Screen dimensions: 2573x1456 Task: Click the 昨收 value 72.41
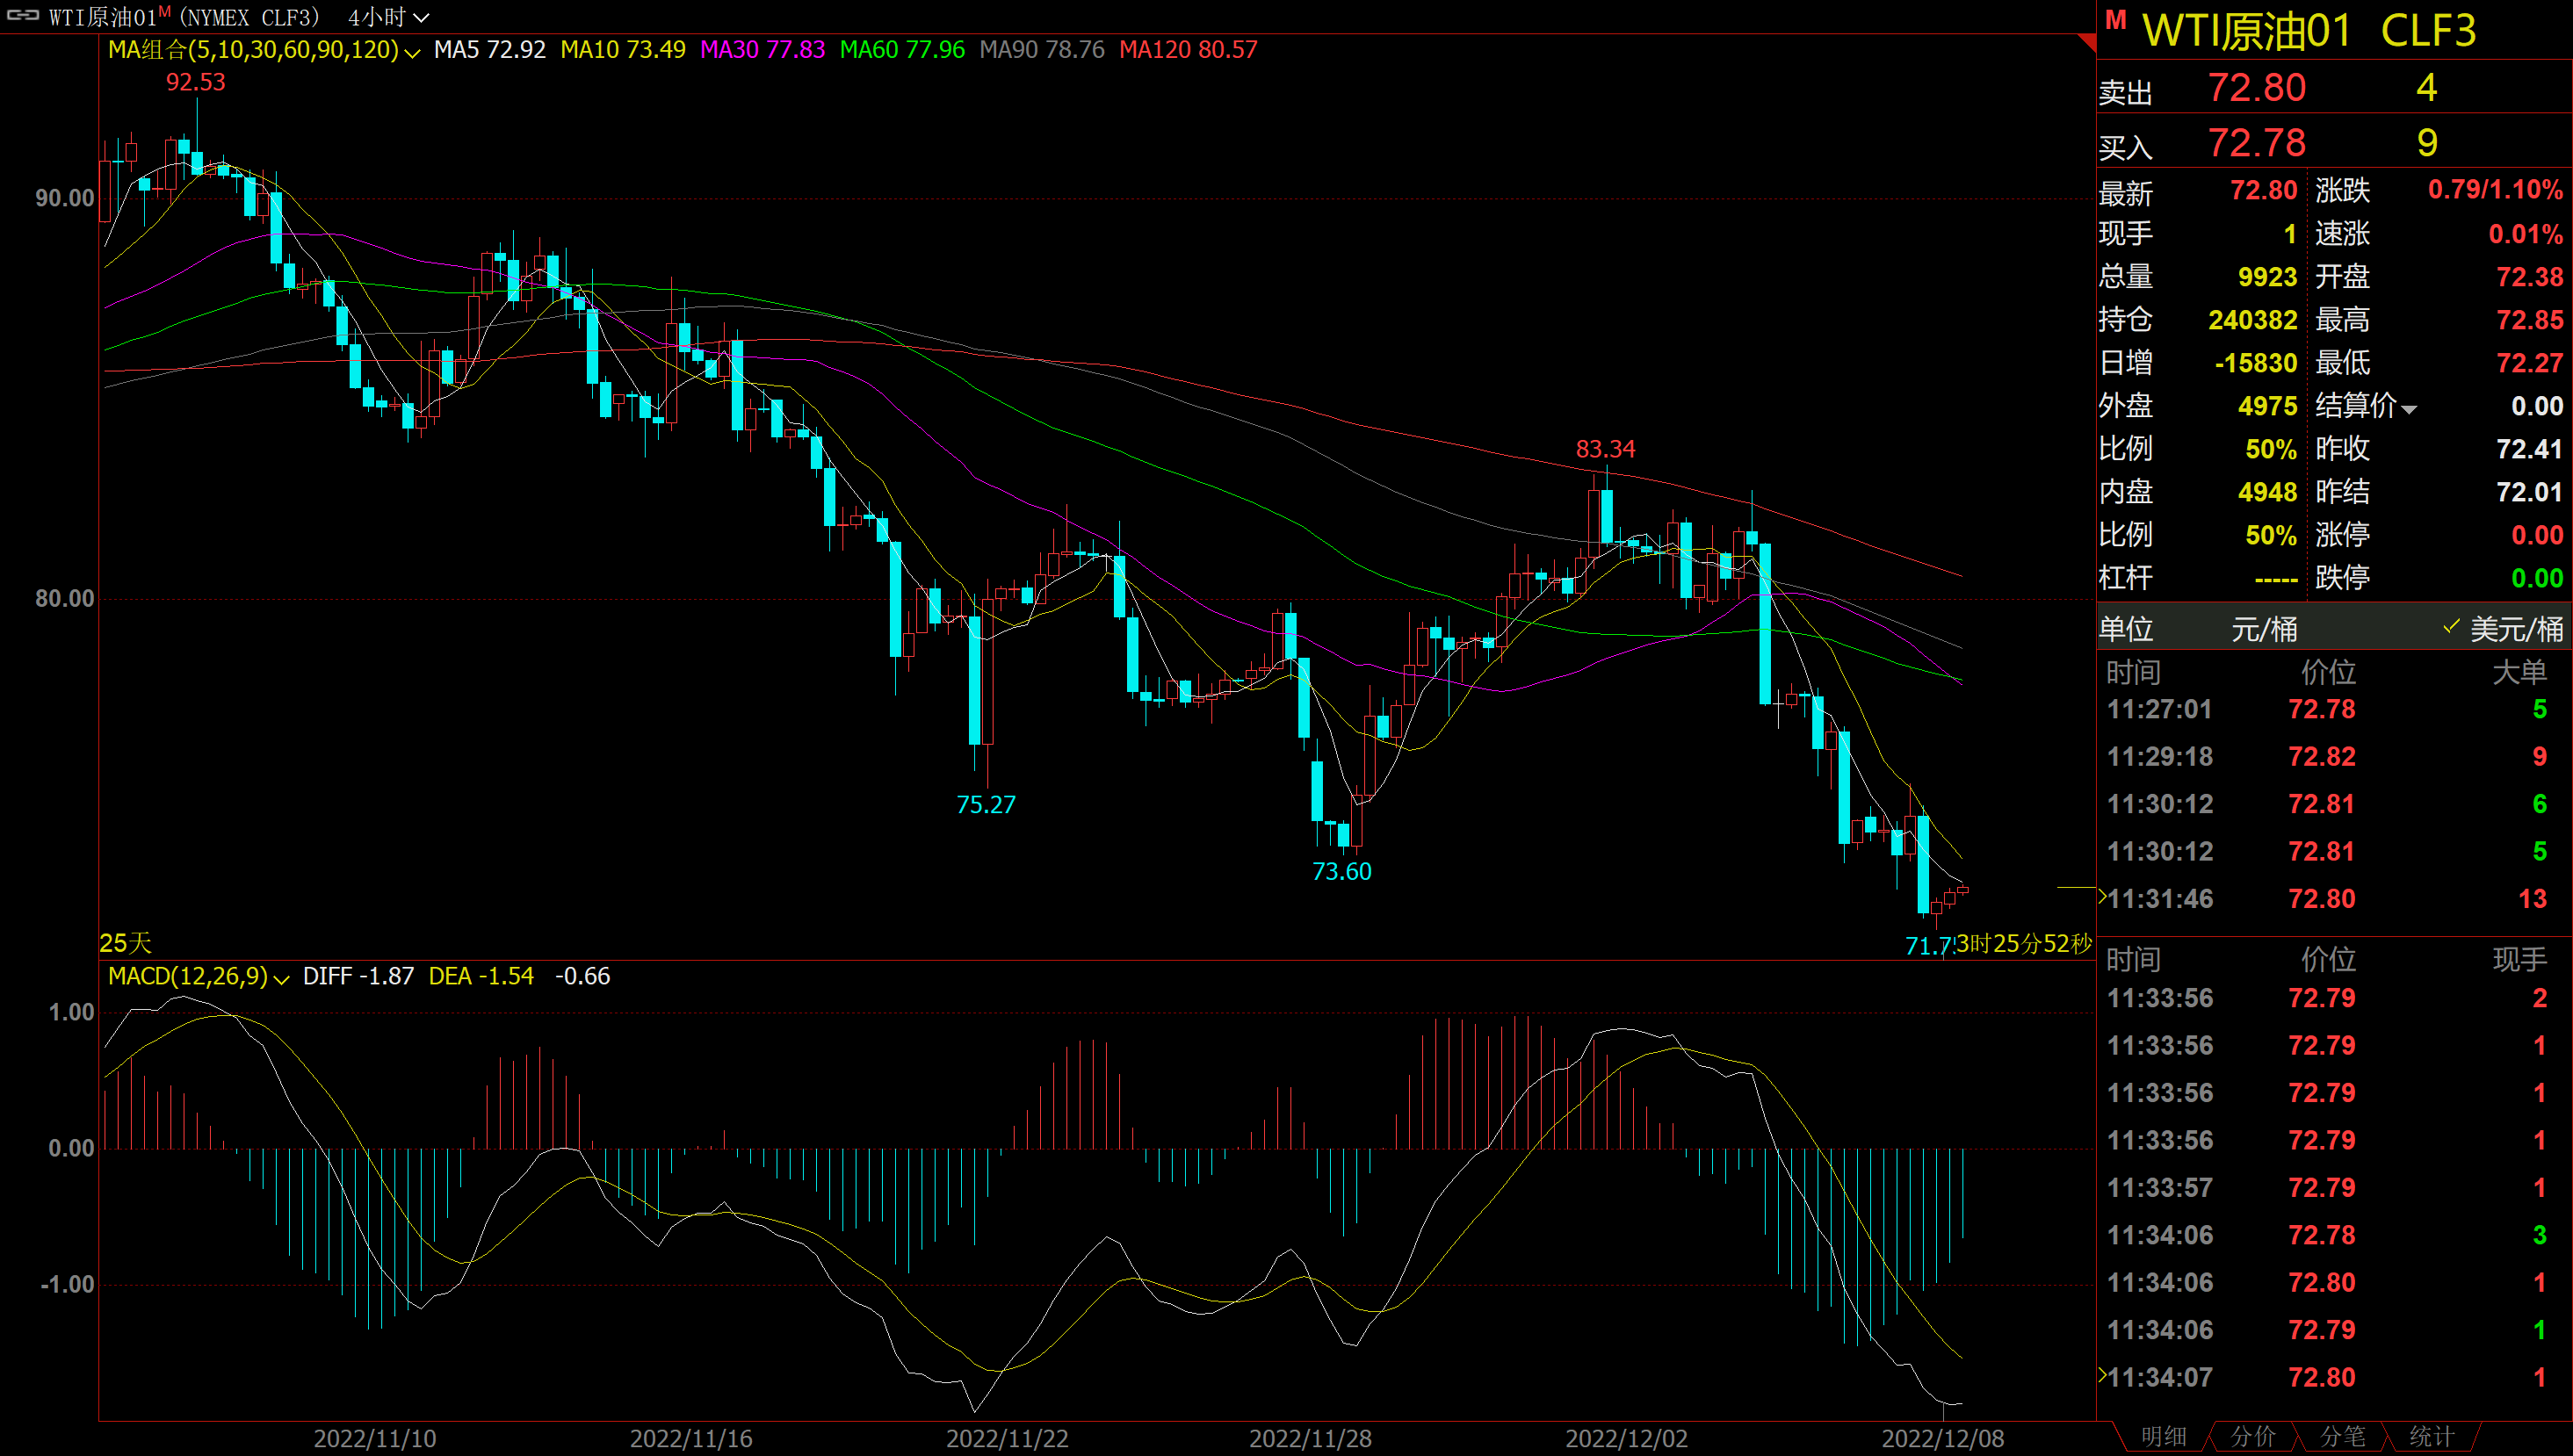2529,449
